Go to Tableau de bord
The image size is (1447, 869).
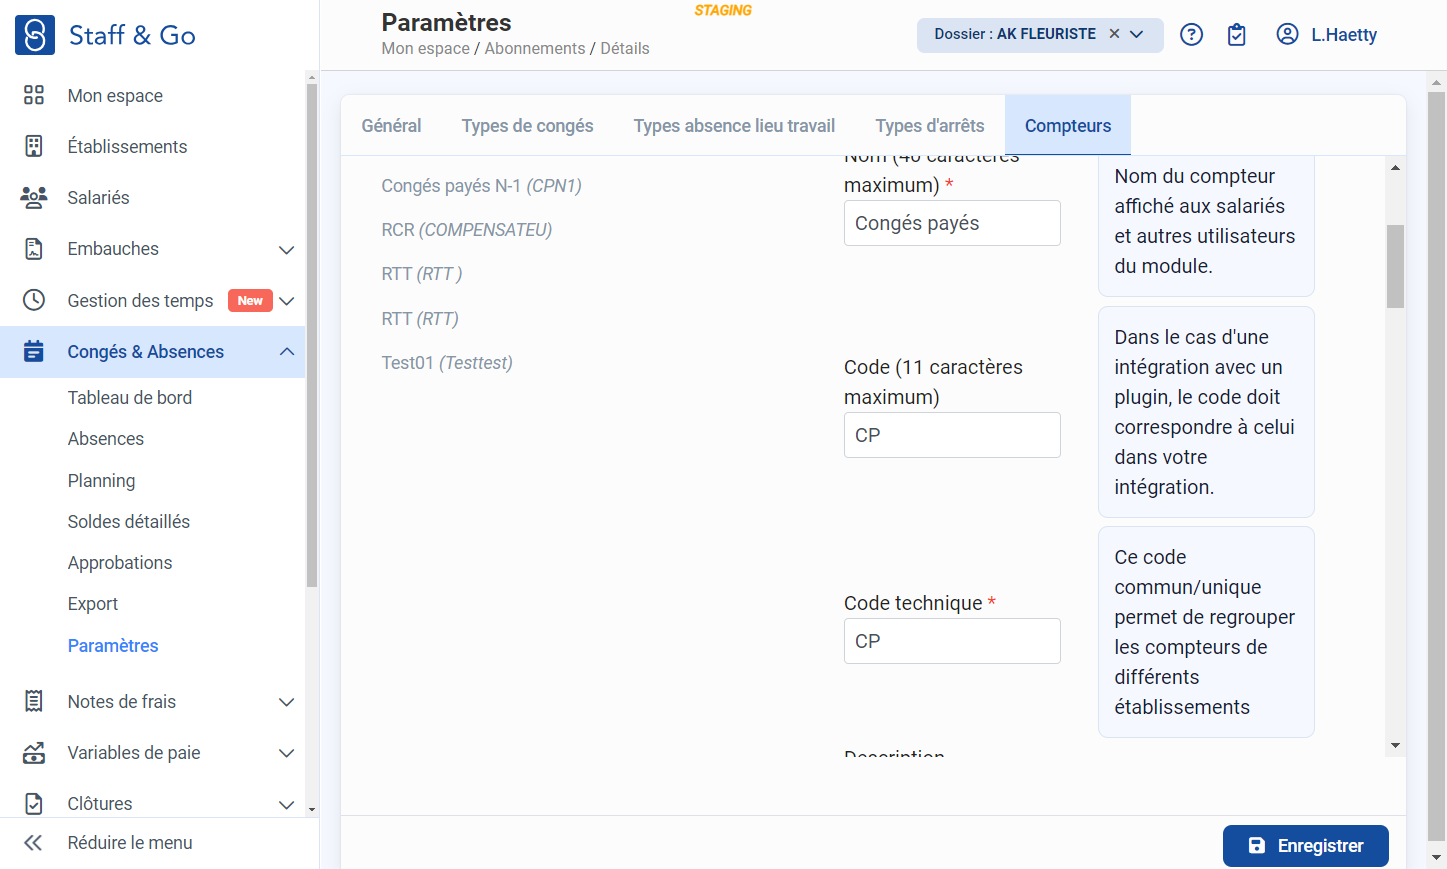coord(130,398)
